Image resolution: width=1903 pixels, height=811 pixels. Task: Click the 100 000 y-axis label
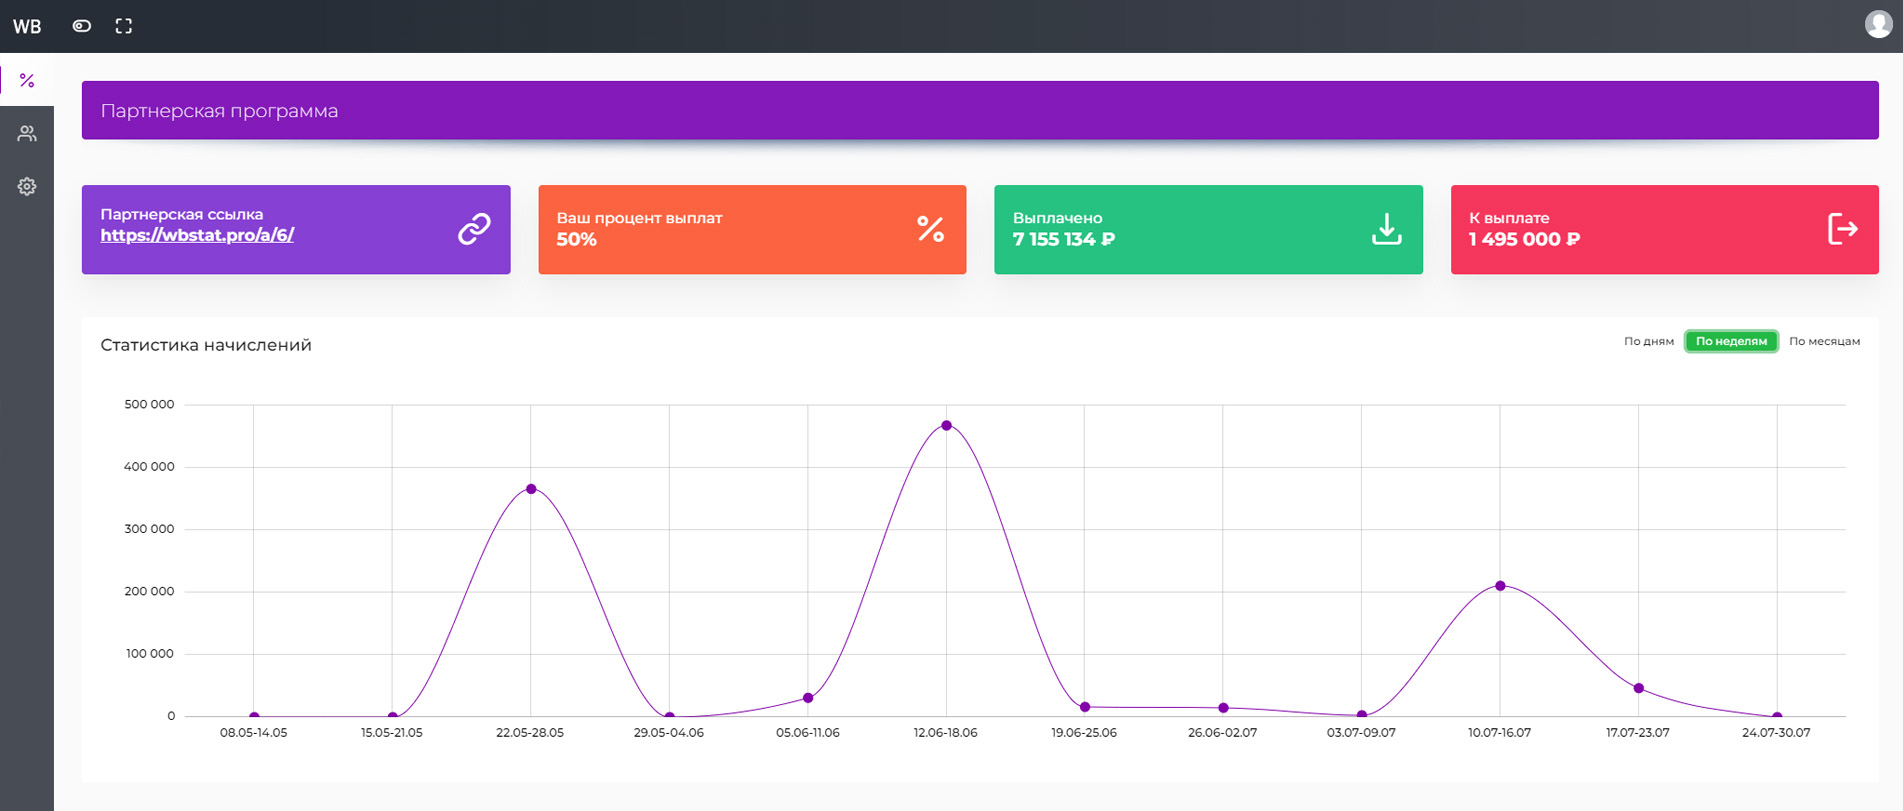(149, 654)
